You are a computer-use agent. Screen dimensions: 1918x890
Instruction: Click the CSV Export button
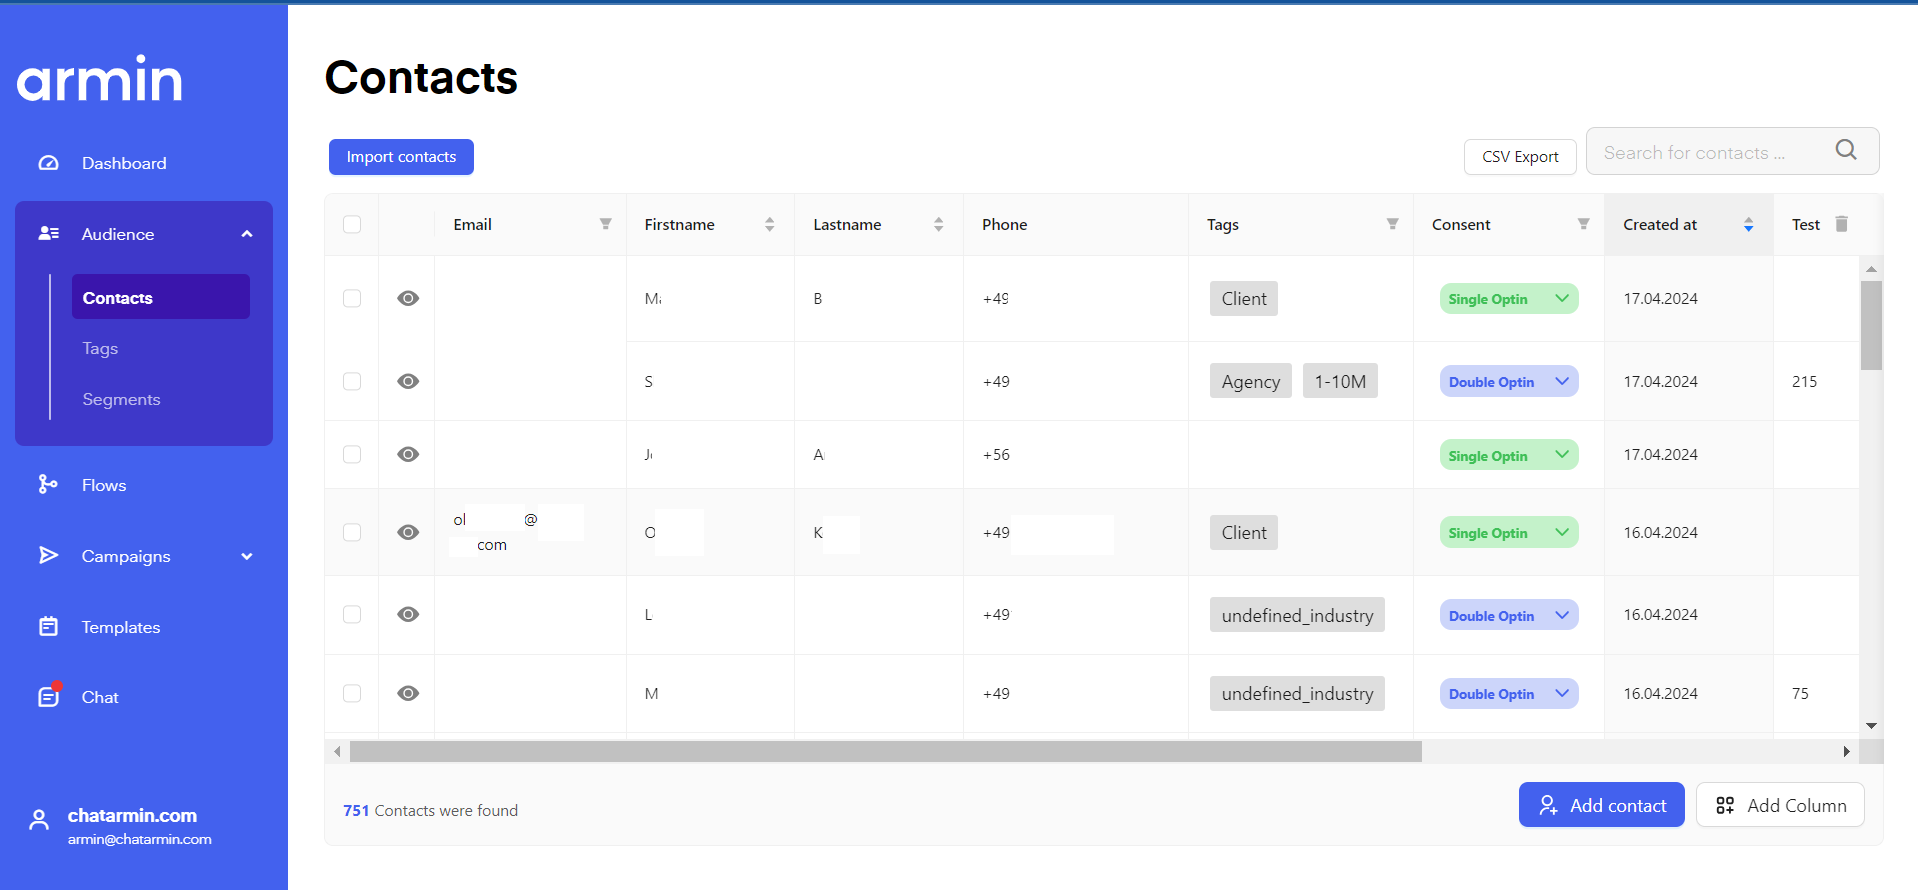[x=1519, y=157]
